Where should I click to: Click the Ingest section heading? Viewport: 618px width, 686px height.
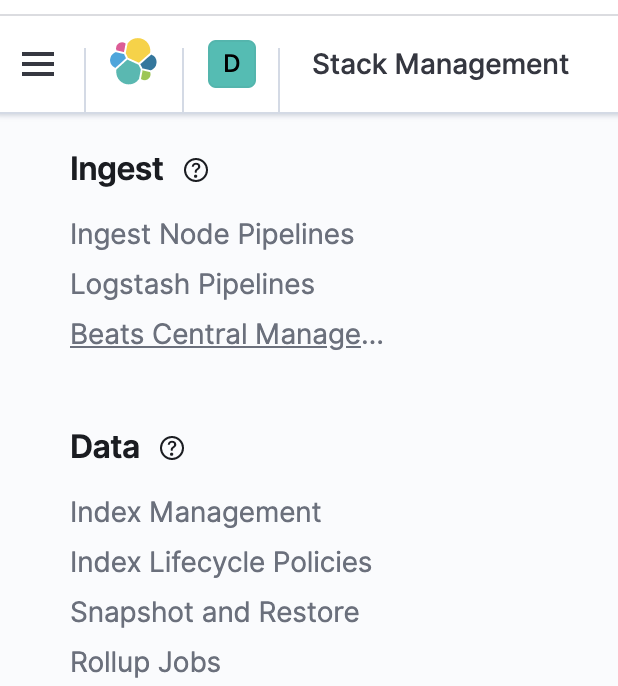pyautogui.click(x=116, y=170)
